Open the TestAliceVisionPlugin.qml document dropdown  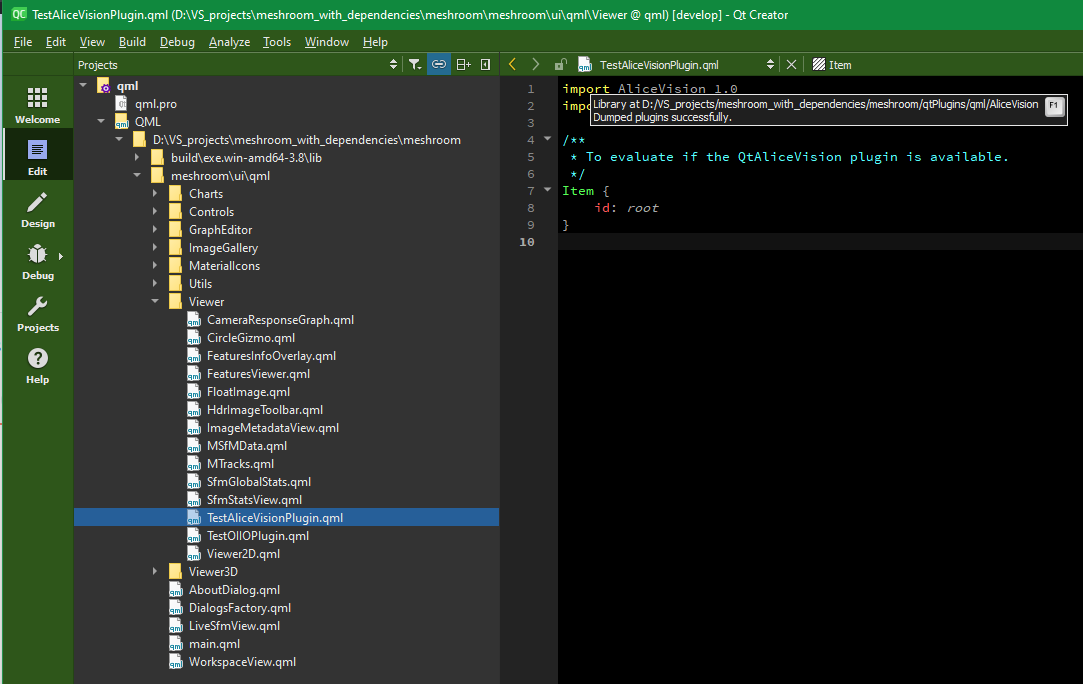770,63
